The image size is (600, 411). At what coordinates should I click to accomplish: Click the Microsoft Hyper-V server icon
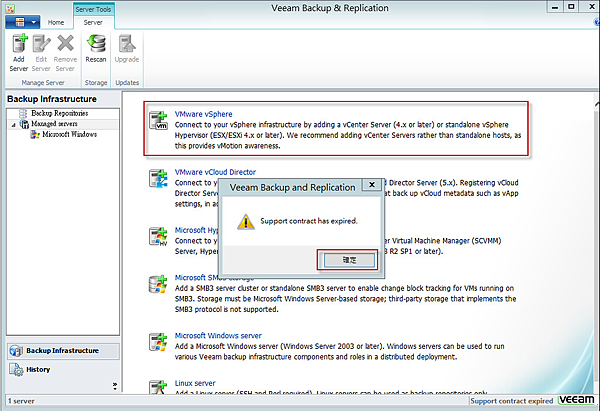pos(158,236)
